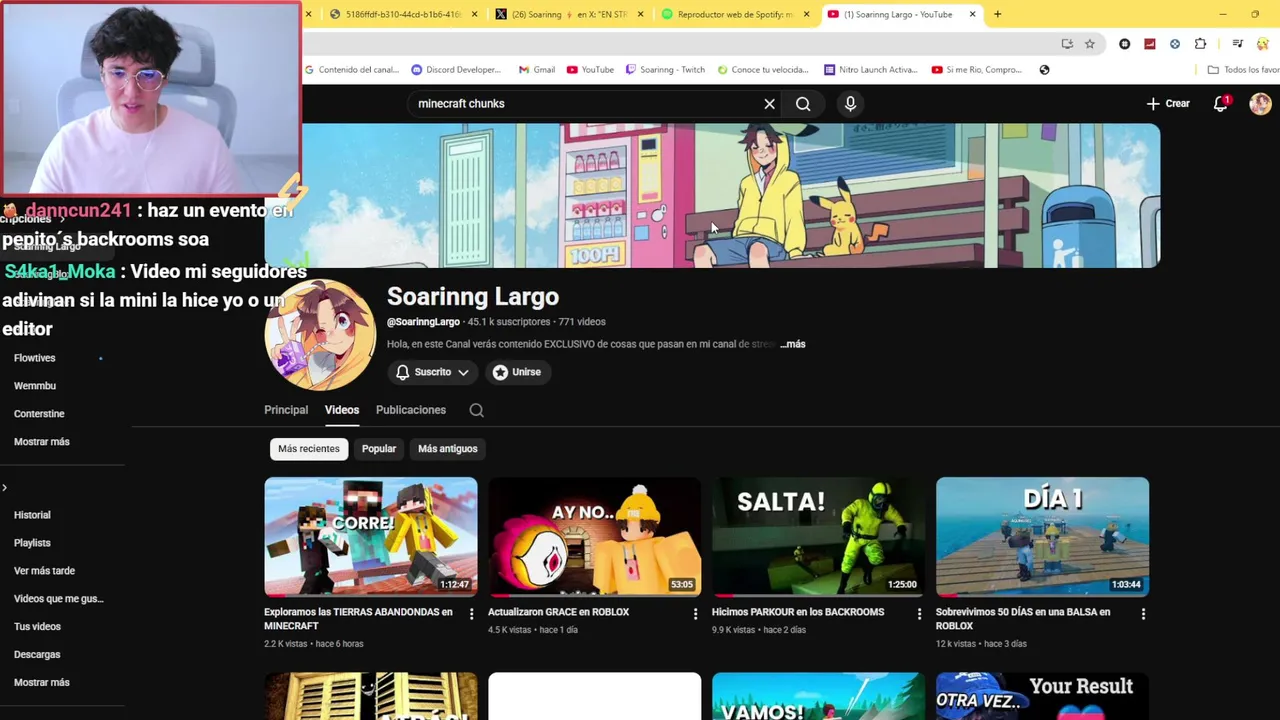Expand channel description with '...más'
Image resolution: width=1280 pixels, height=720 pixels.
tap(793, 344)
